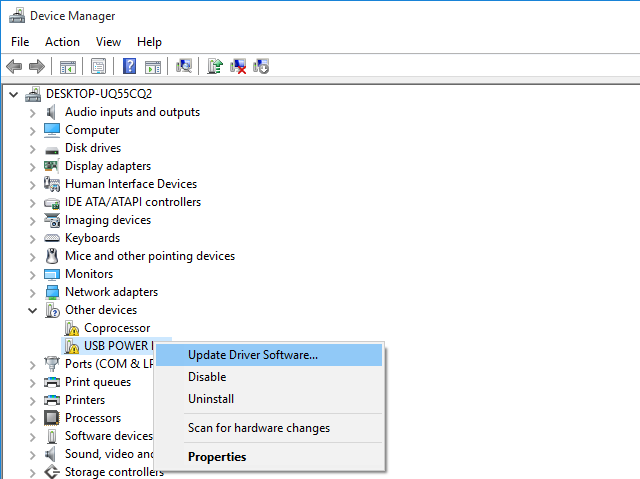Choose Update Driver Software from context menu

pyautogui.click(x=253, y=355)
